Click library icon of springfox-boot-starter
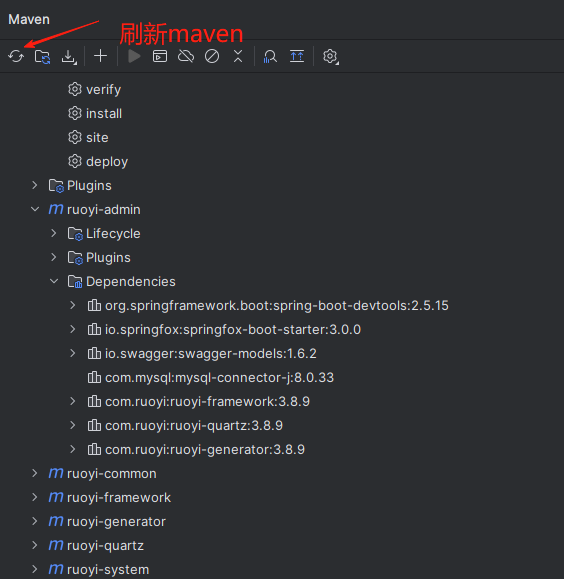Viewport: 564px width, 579px height. (94, 329)
